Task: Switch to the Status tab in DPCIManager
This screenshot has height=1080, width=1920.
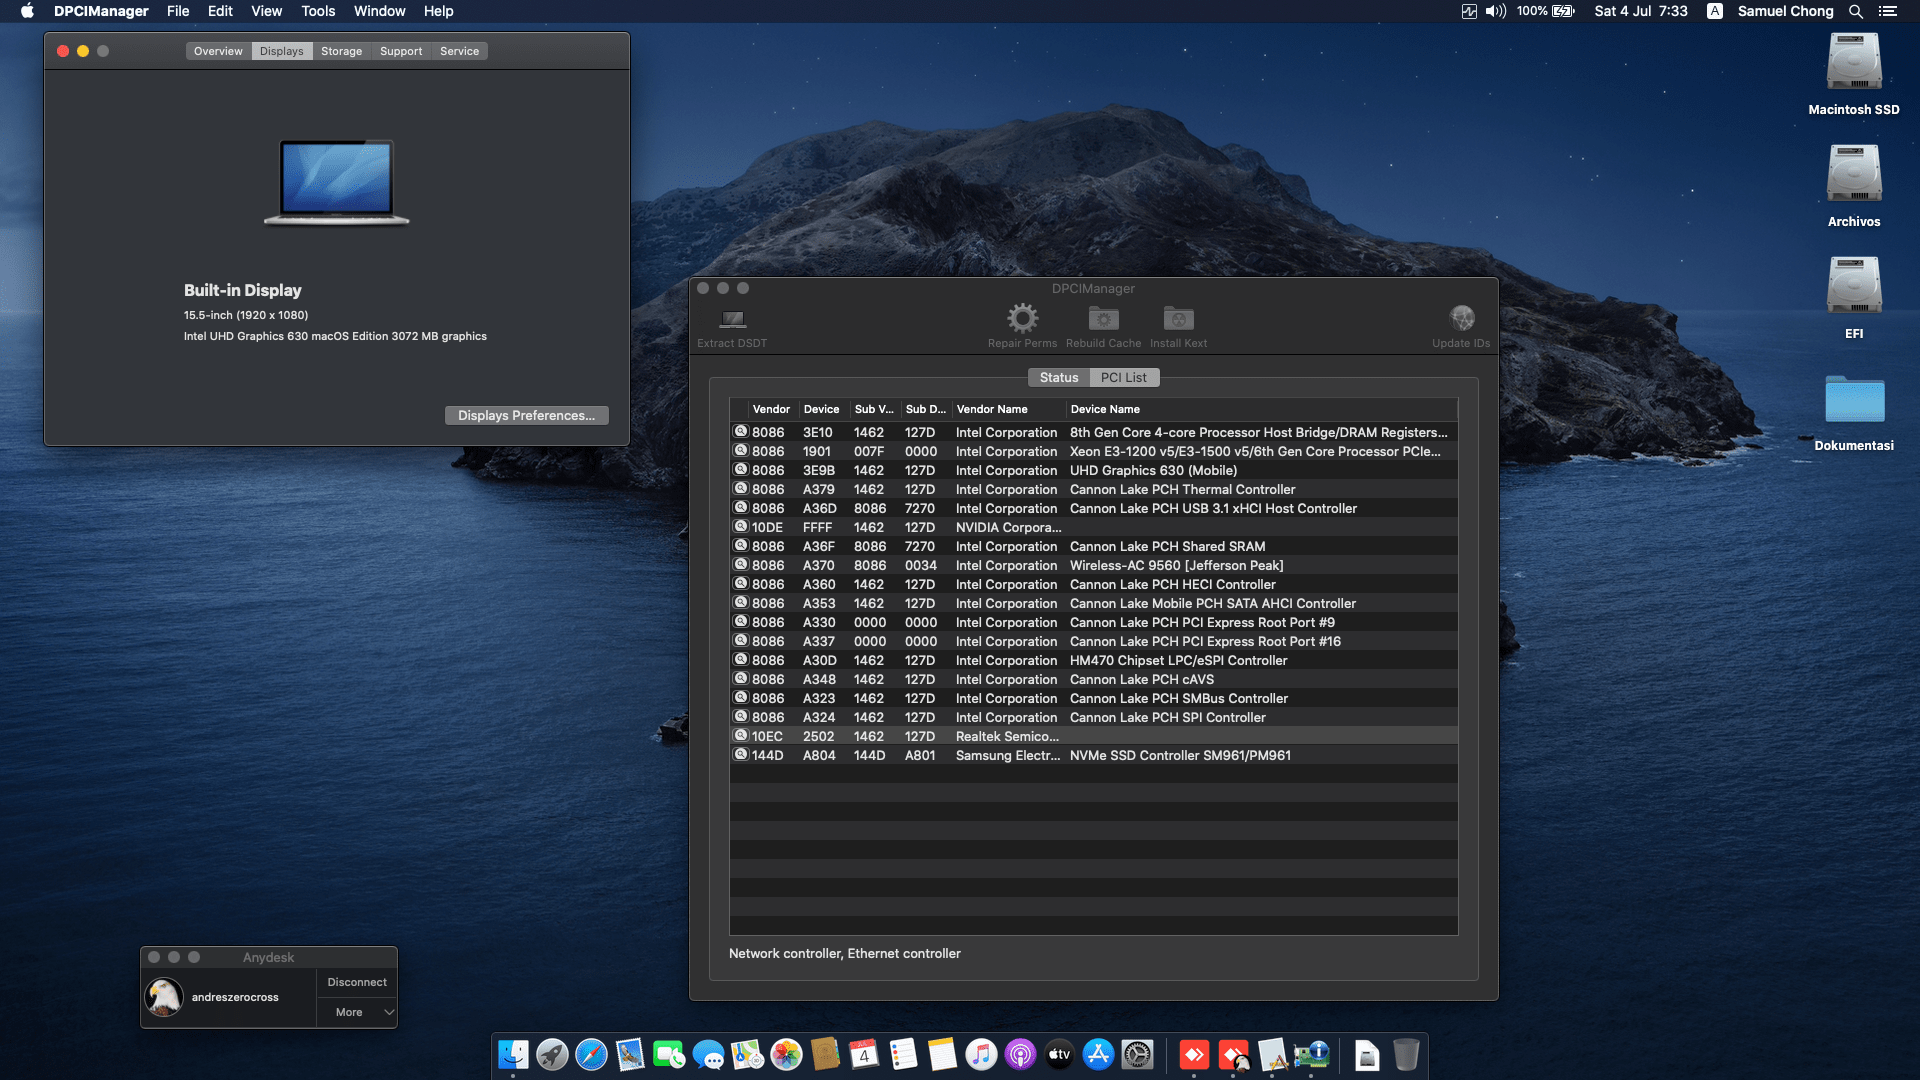Action: click(x=1059, y=377)
